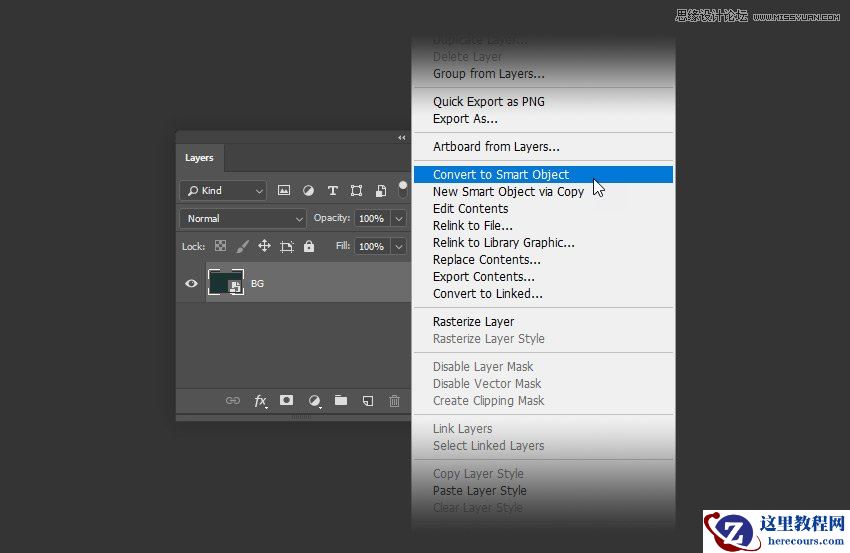Screen dimensions: 850x553
Task: Hide the BG layer eye icon
Action: point(191,284)
